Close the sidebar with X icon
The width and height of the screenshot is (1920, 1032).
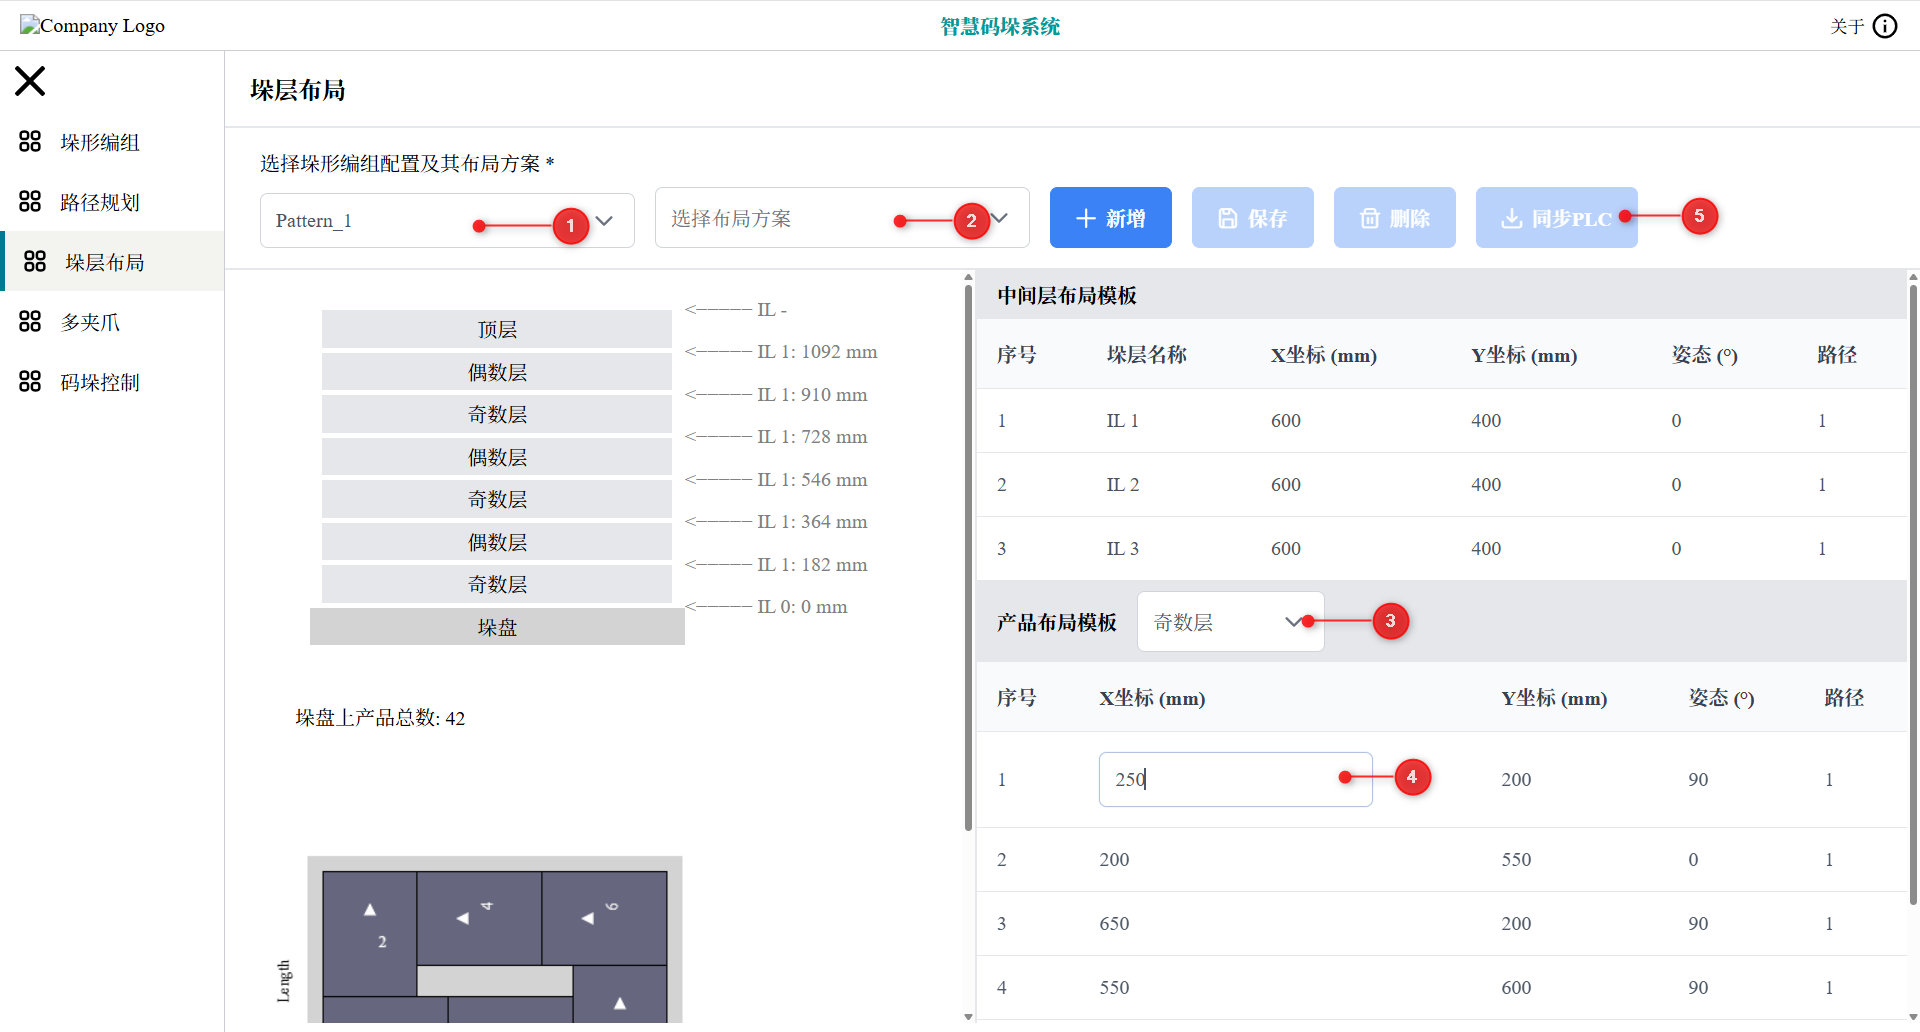click(x=30, y=81)
